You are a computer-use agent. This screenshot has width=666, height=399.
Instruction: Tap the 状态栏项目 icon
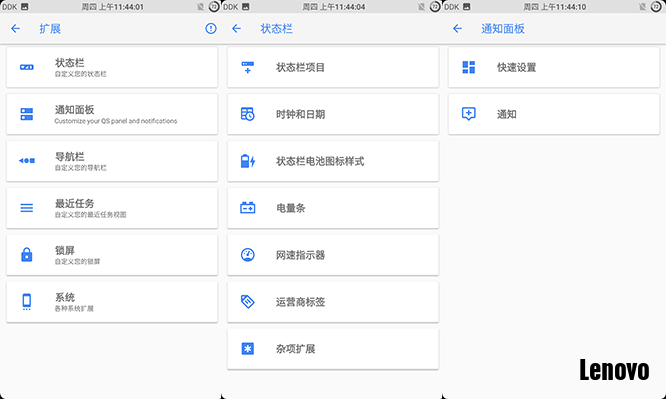pos(248,67)
